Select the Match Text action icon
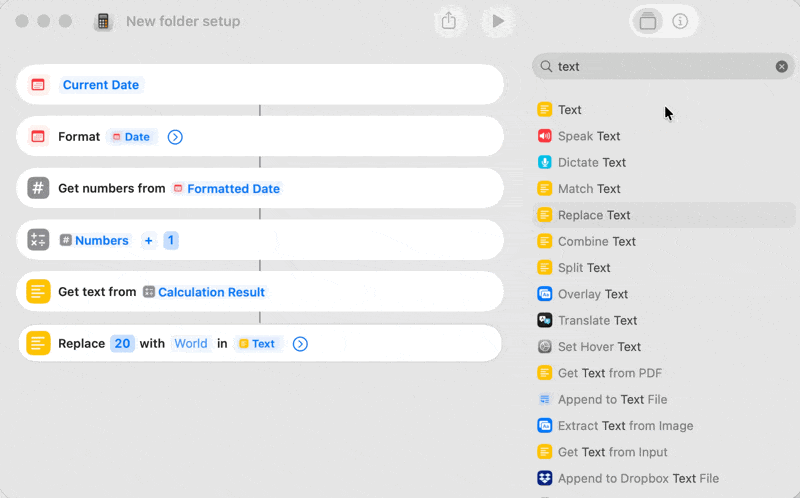 (544, 188)
